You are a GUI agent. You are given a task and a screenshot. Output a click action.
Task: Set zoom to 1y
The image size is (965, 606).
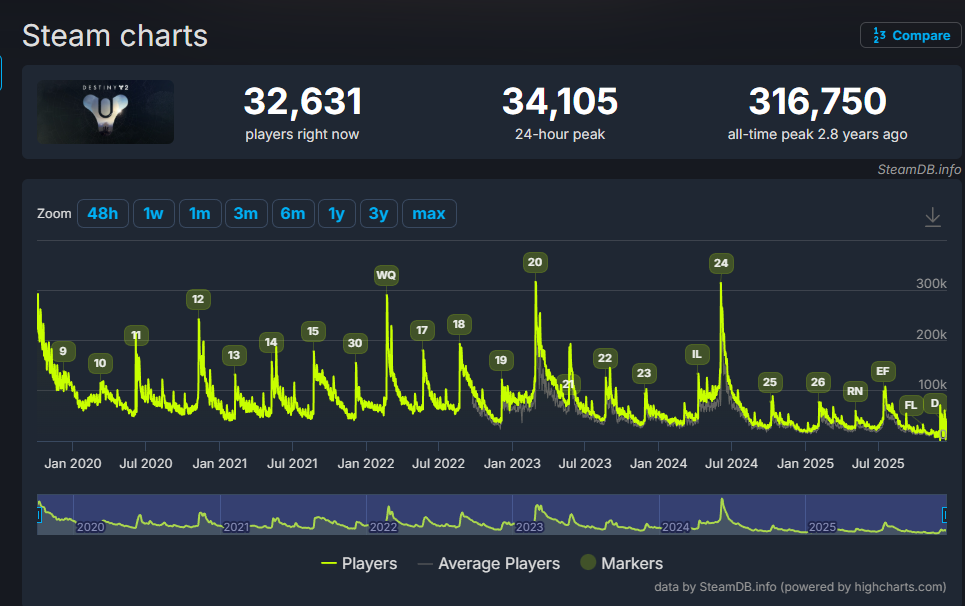pos(337,213)
